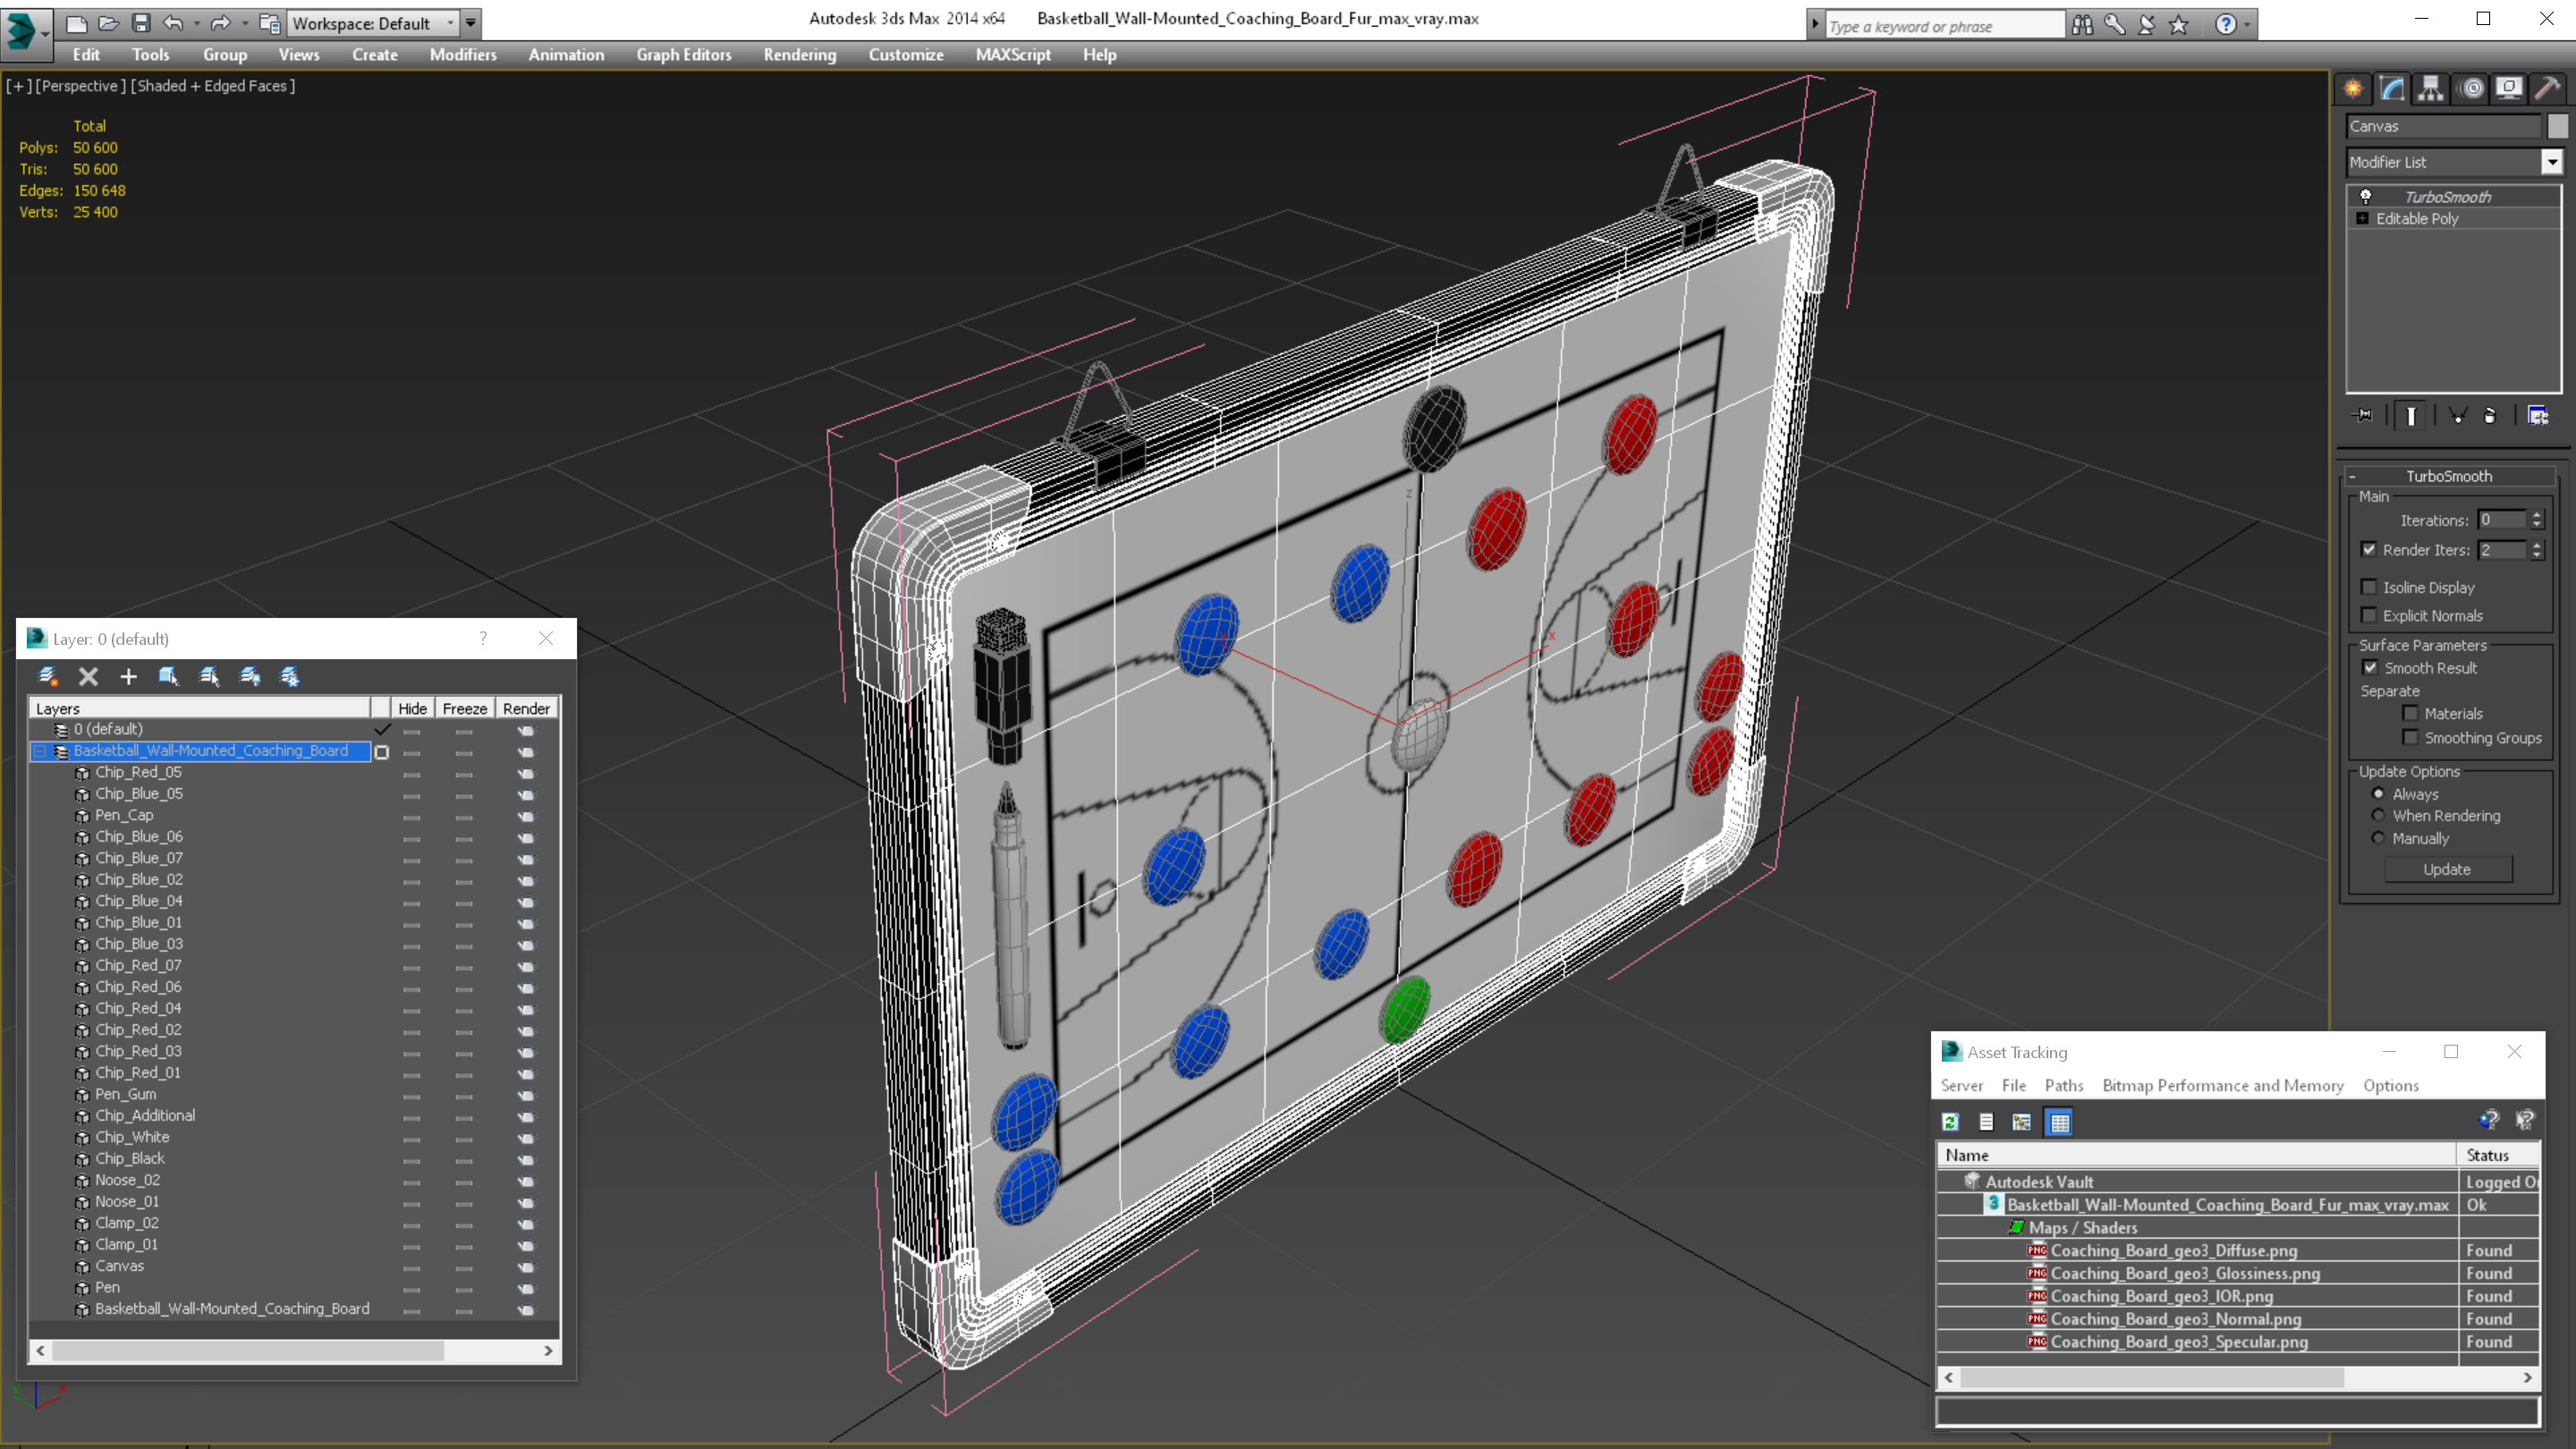Switch Asset Tracking to table view icon

[x=2059, y=1122]
